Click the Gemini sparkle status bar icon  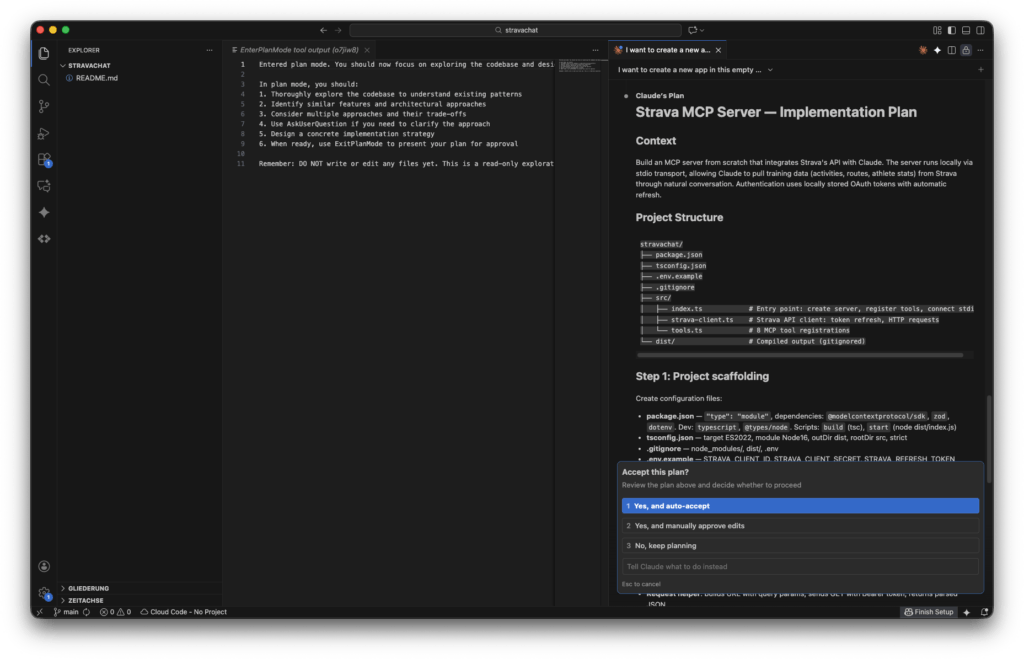click(967, 613)
